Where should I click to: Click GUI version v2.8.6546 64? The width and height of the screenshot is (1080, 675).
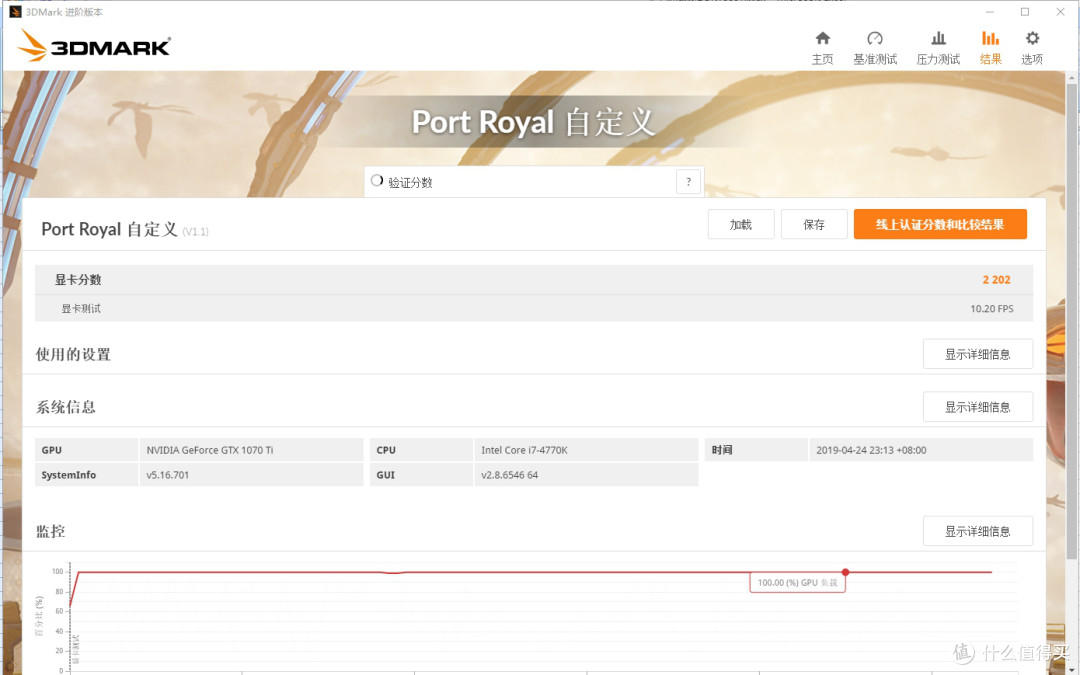(510, 475)
